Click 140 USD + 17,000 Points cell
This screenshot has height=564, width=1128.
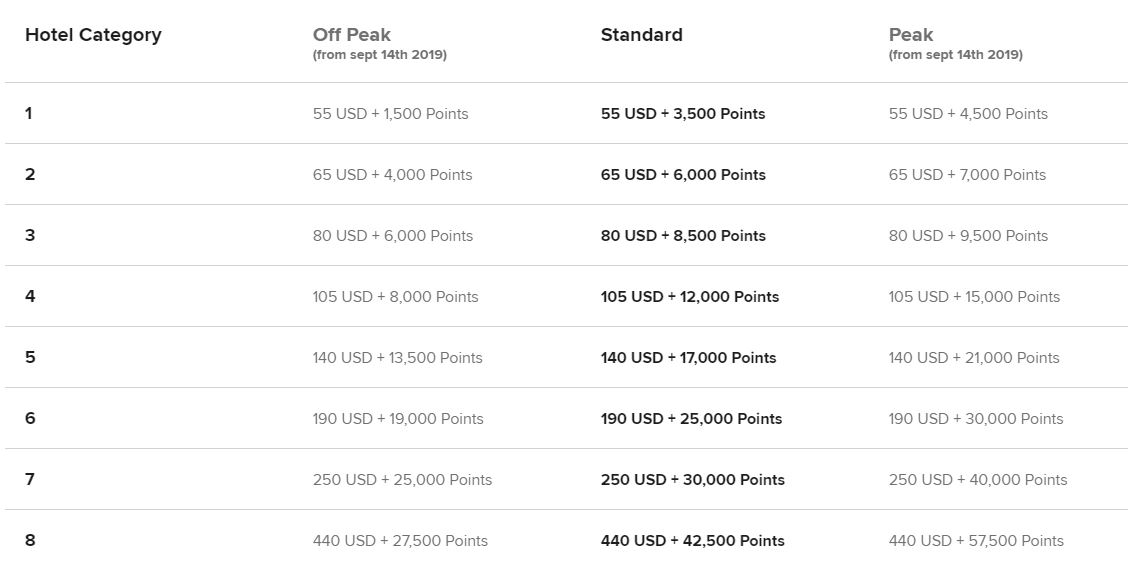click(x=688, y=358)
